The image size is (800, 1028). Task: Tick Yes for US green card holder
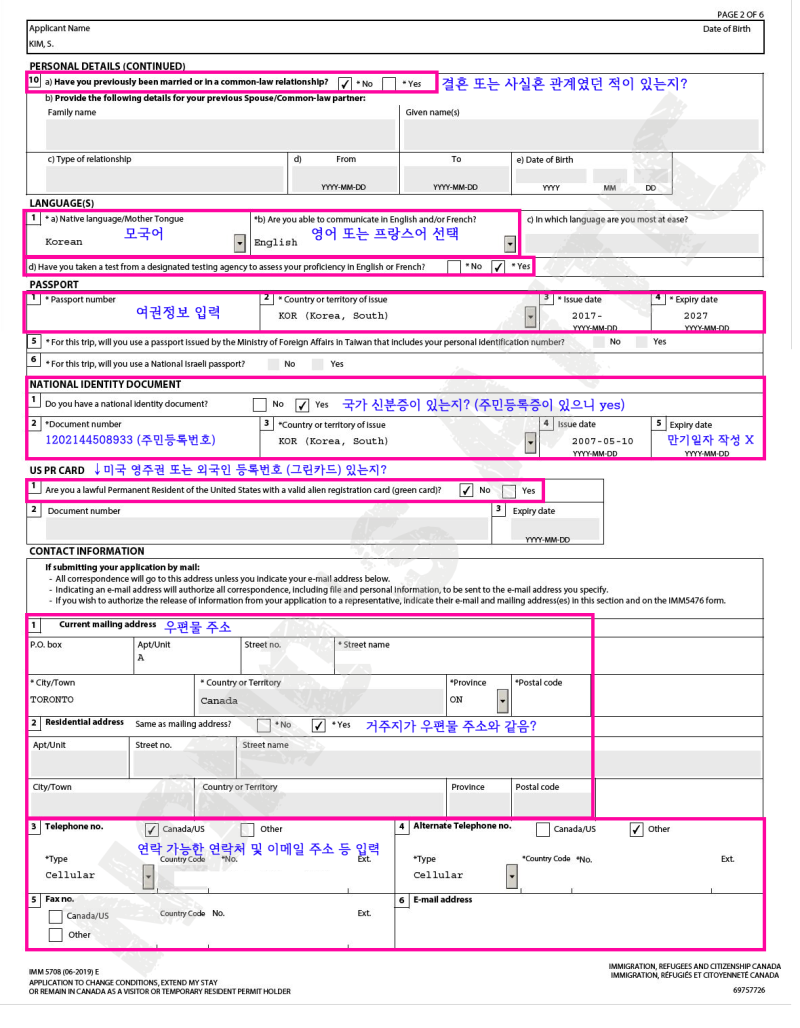(x=509, y=490)
